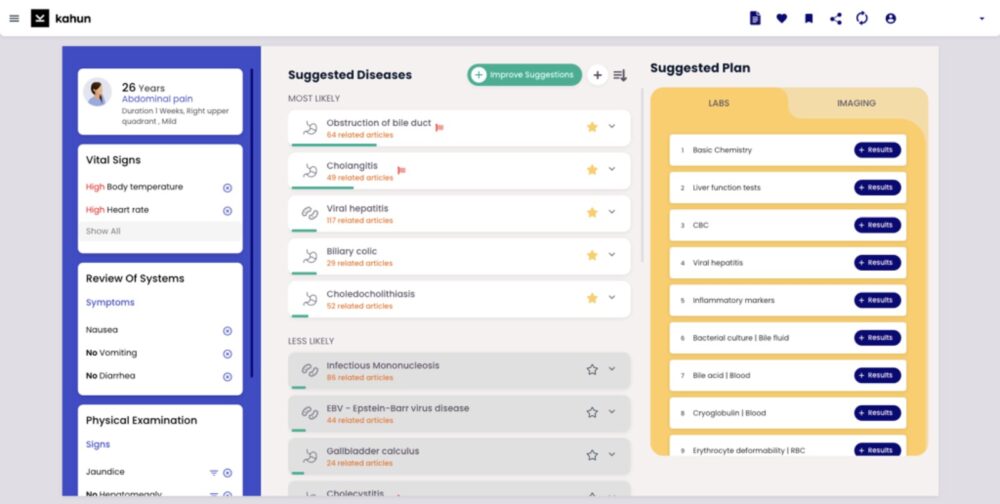
Task: Remove the High Body temperature finding
Action: point(227,188)
